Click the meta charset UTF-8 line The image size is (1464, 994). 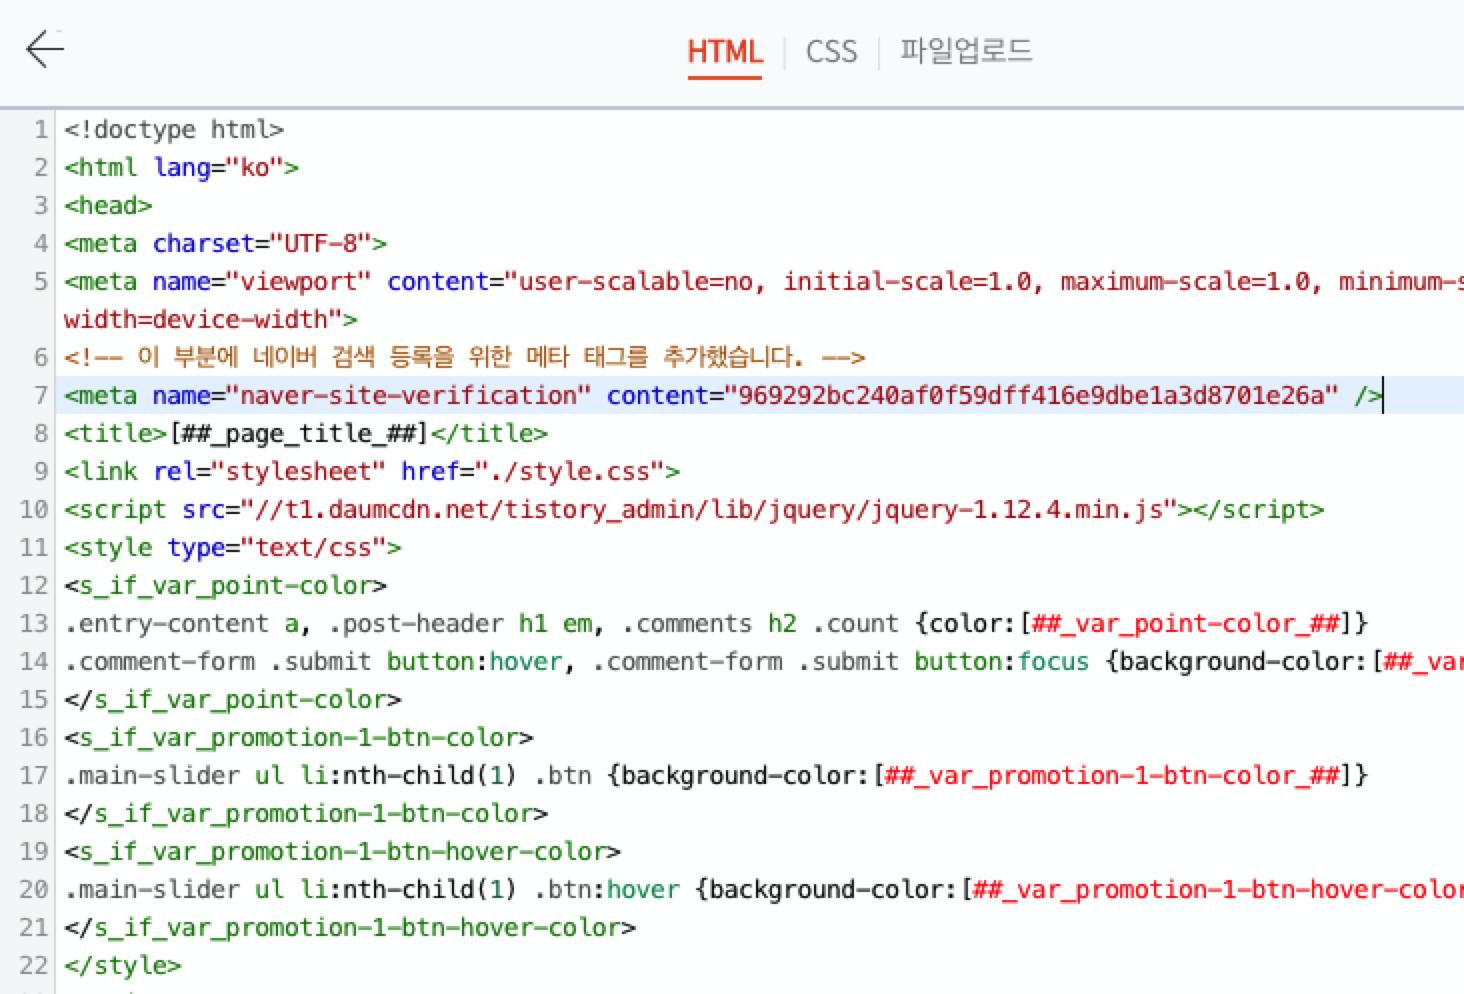click(x=225, y=243)
